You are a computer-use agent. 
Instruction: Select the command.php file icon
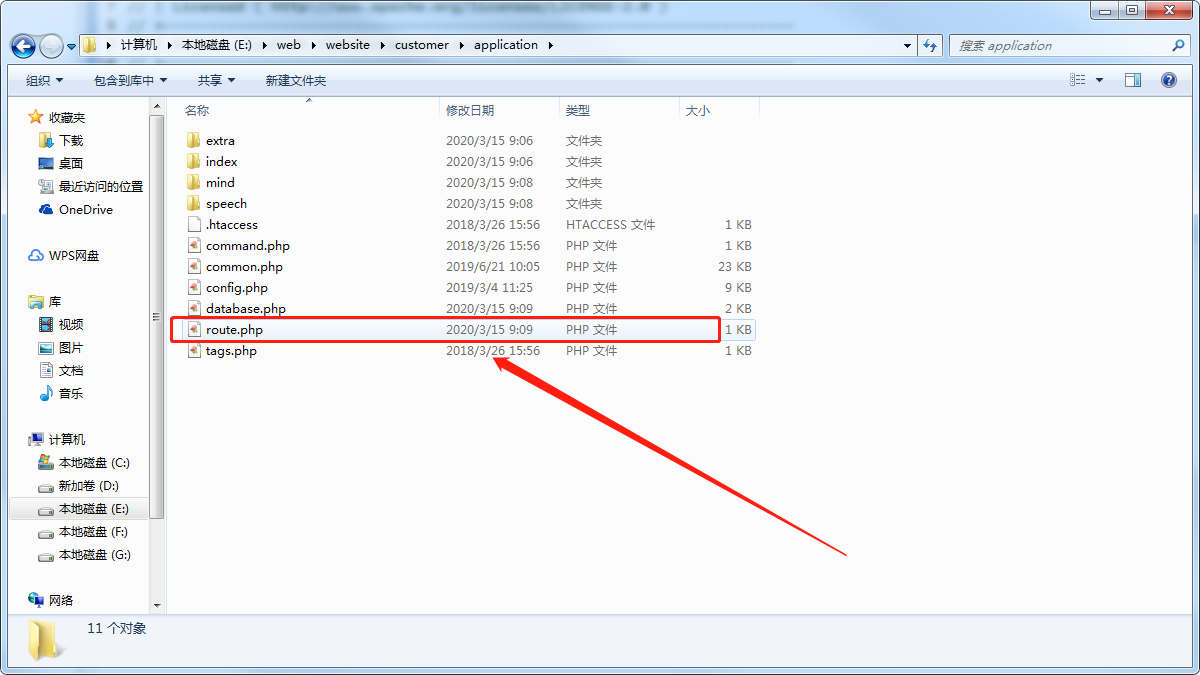coord(194,246)
